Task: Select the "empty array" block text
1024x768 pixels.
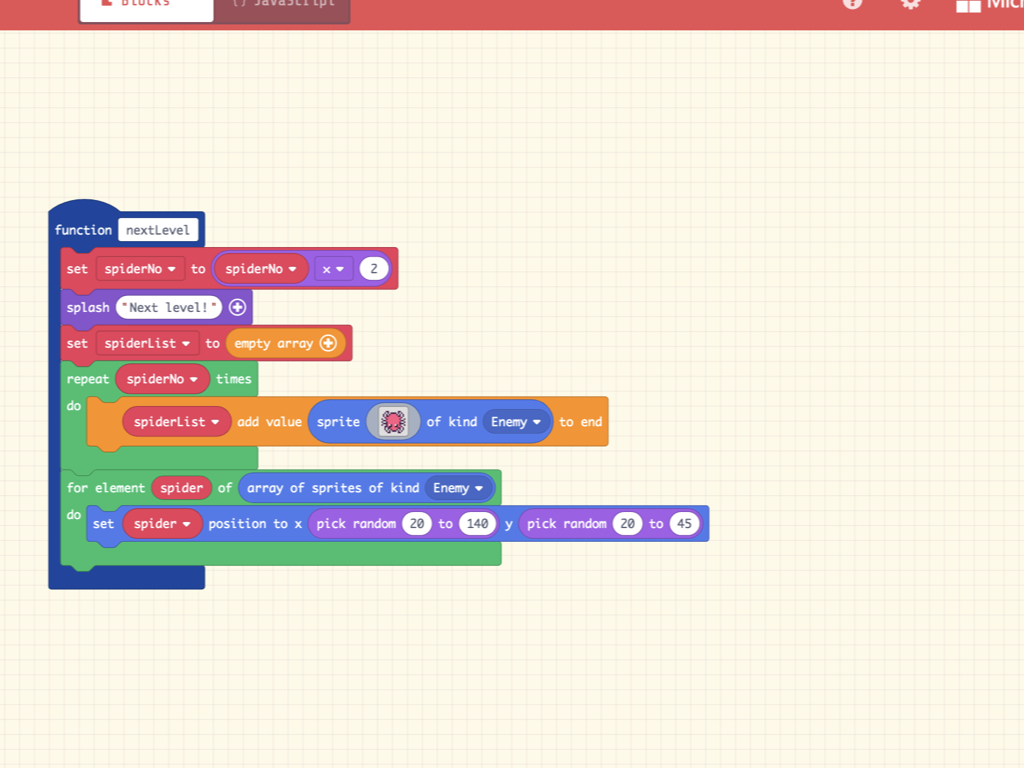Action: point(274,344)
